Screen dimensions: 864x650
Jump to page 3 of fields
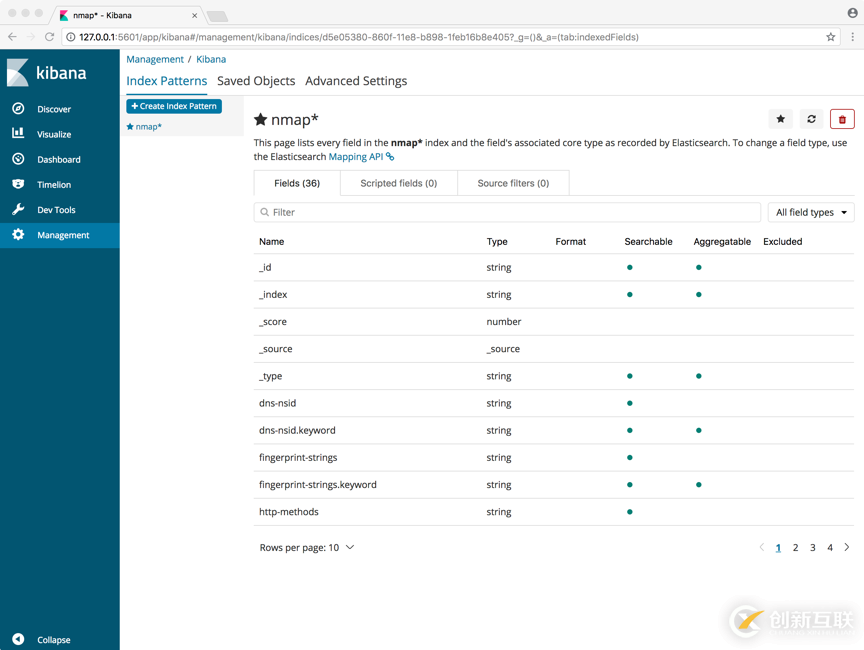(813, 548)
